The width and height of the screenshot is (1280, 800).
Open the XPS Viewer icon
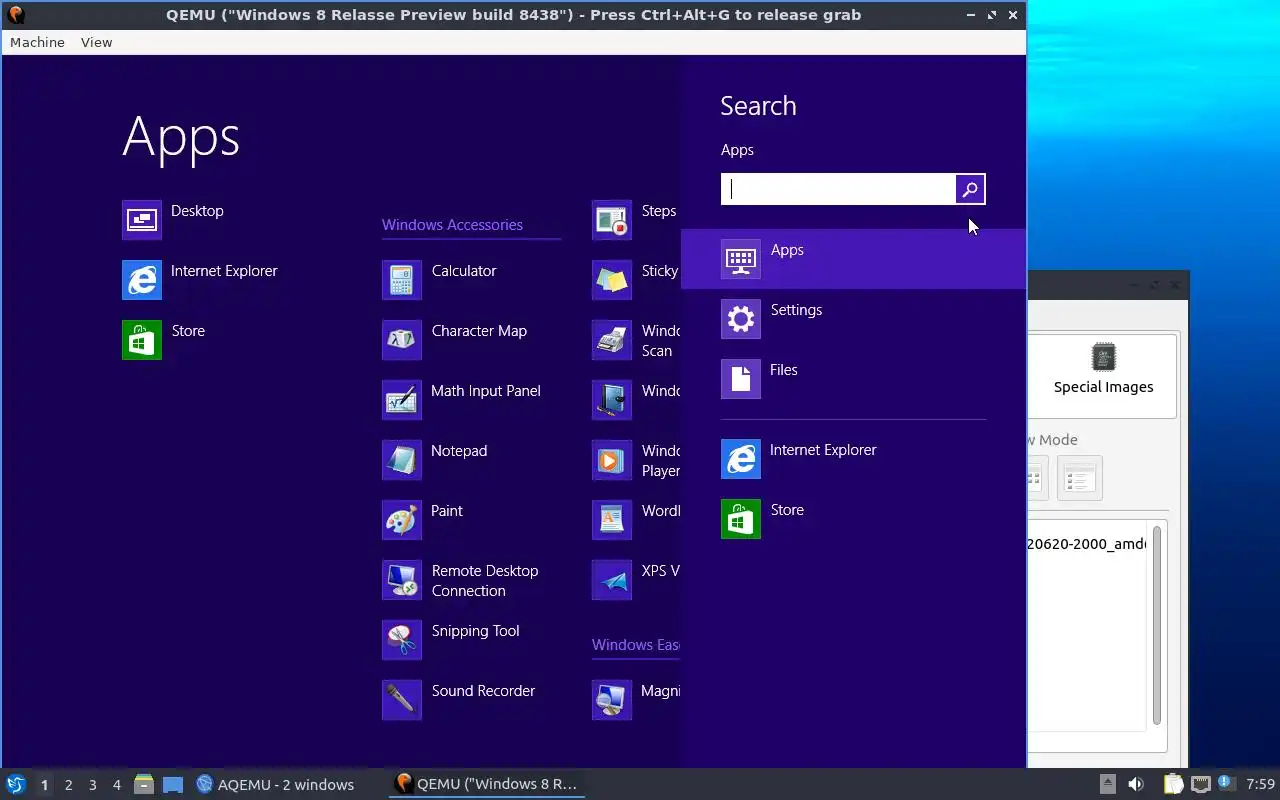tap(612, 580)
